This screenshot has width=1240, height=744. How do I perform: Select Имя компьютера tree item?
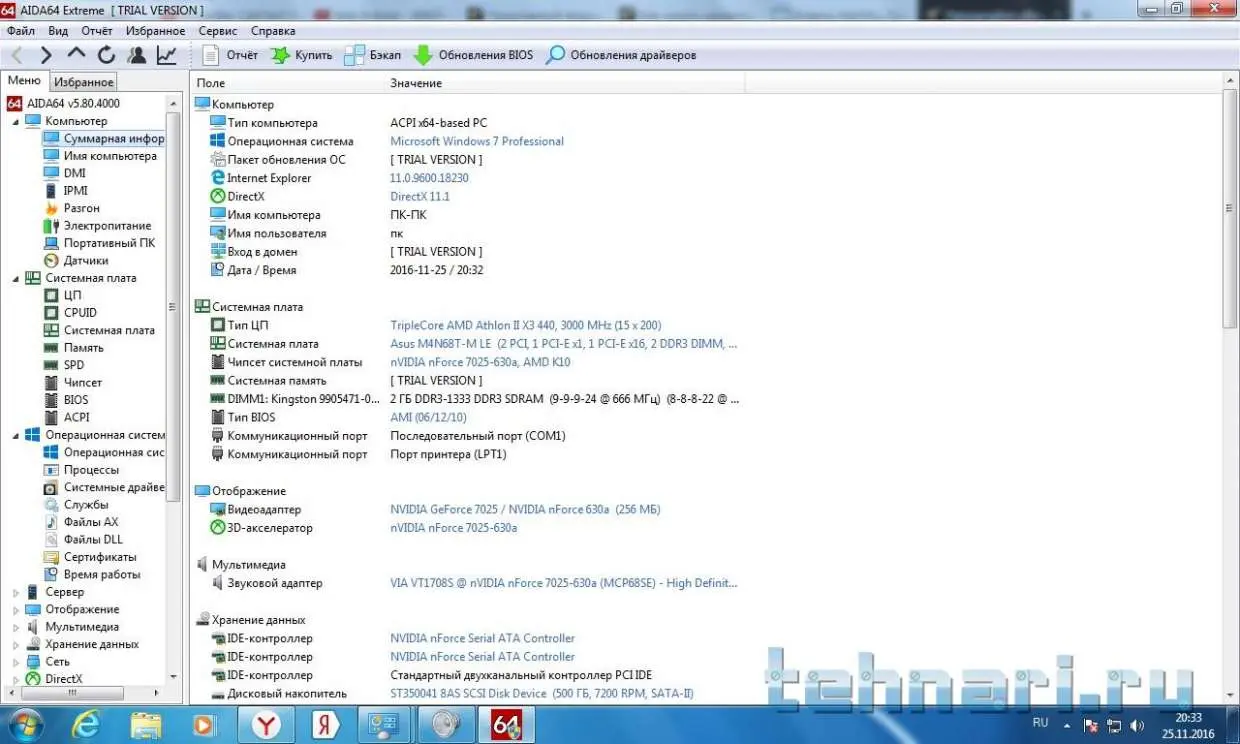[100, 156]
